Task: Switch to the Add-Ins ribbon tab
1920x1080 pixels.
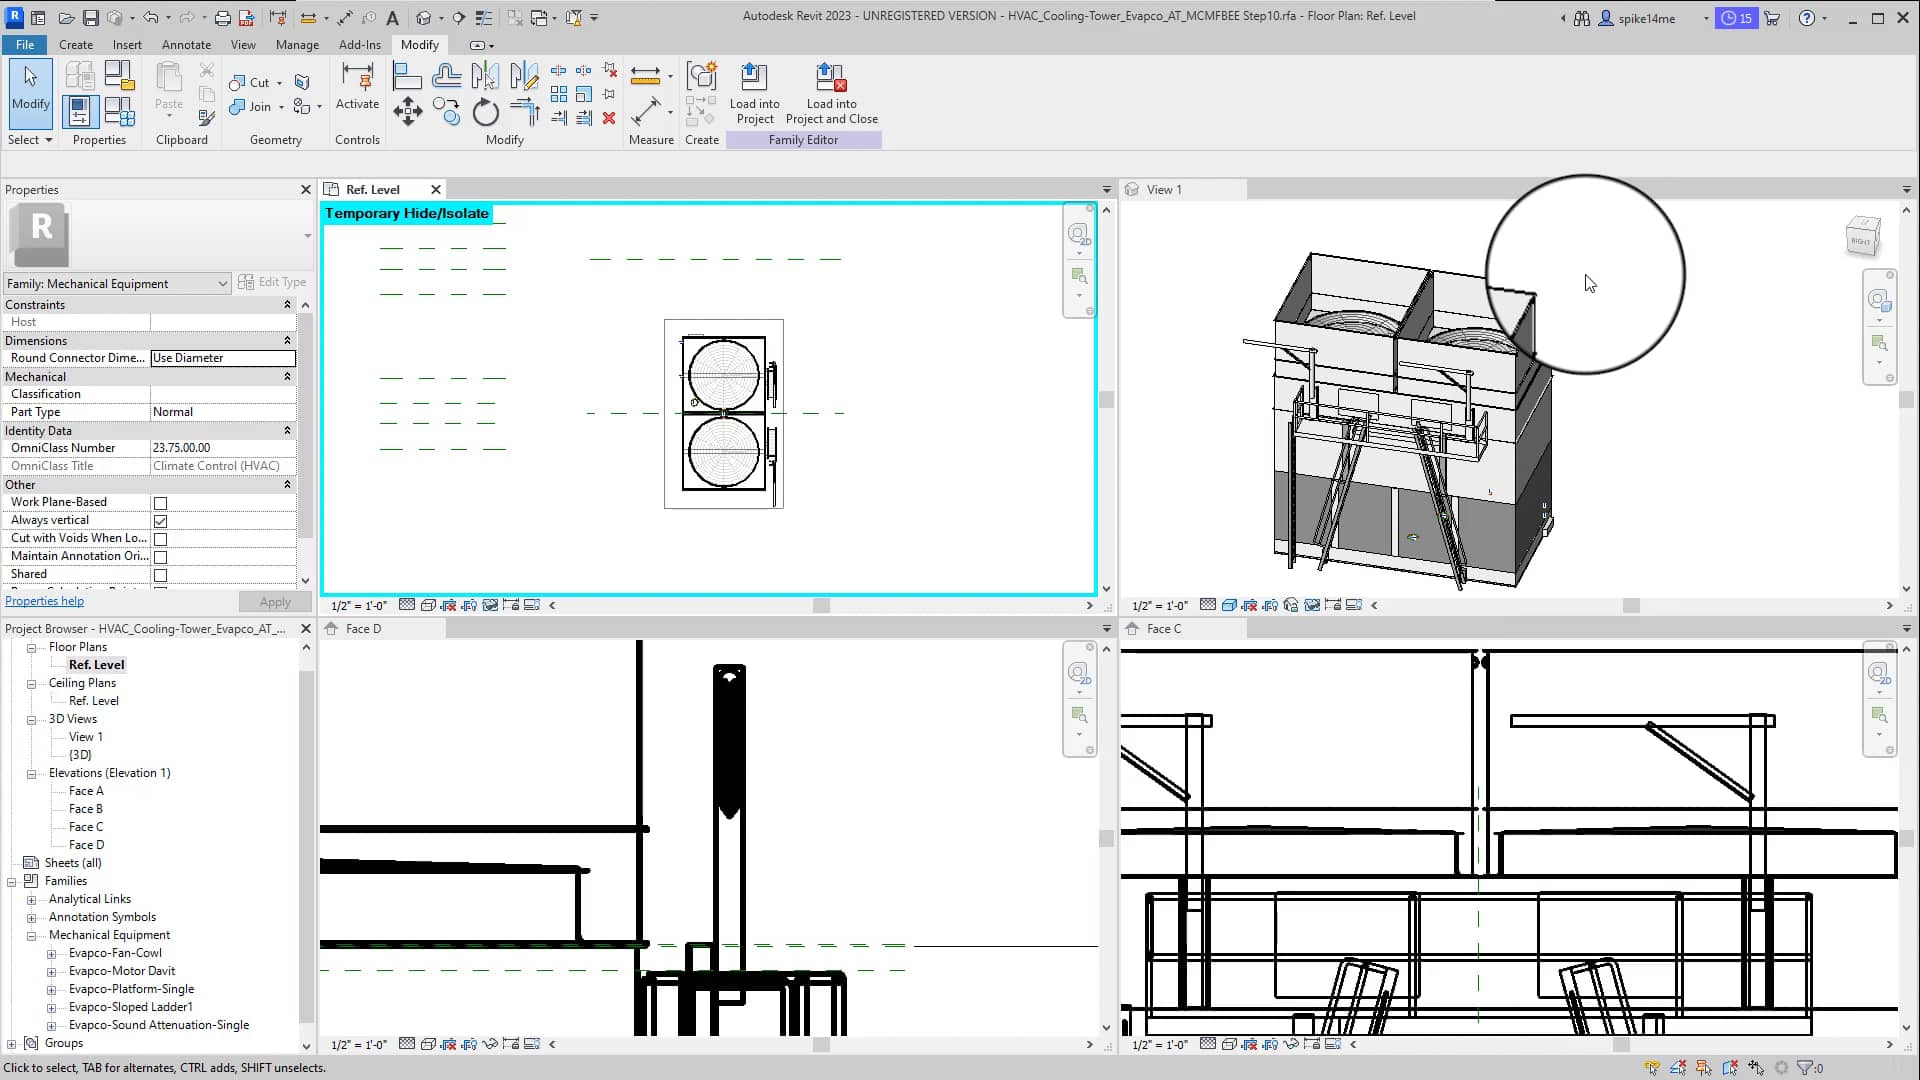Action: 359,45
